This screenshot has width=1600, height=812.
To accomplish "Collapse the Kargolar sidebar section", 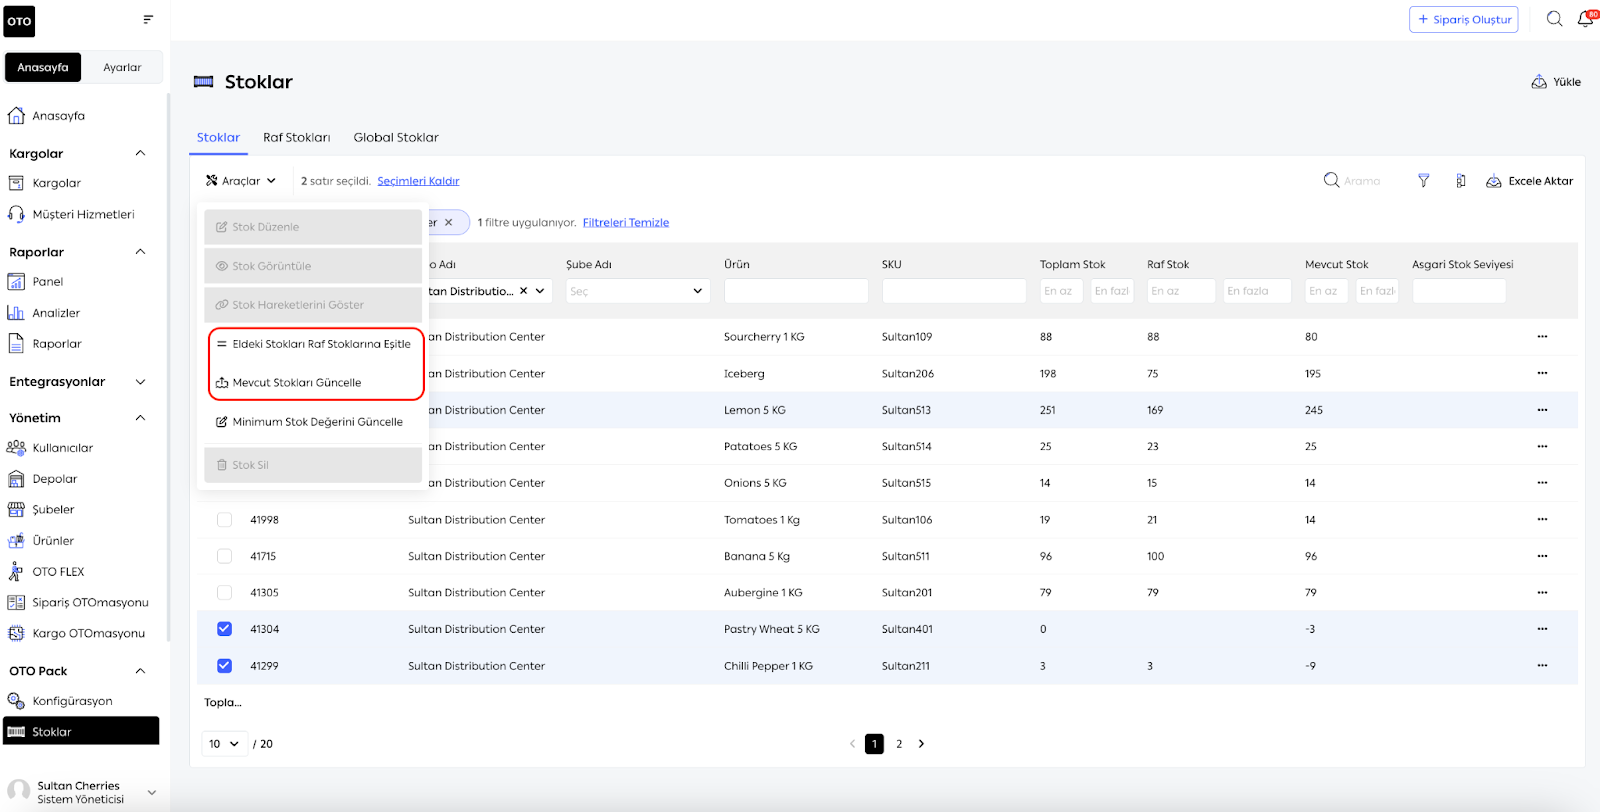I will (140, 153).
